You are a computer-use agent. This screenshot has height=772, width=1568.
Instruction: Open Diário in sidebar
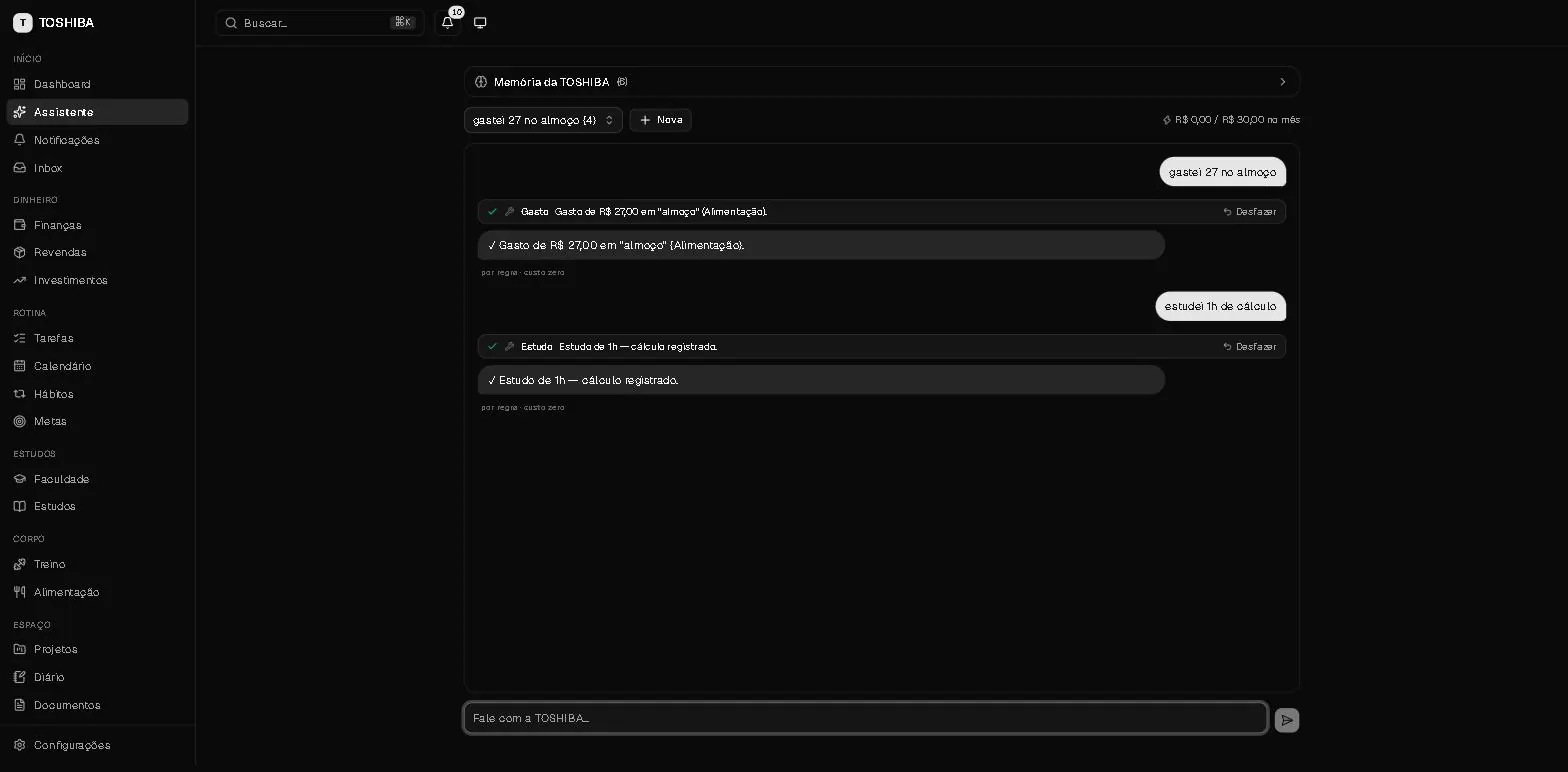pyautogui.click(x=97, y=677)
